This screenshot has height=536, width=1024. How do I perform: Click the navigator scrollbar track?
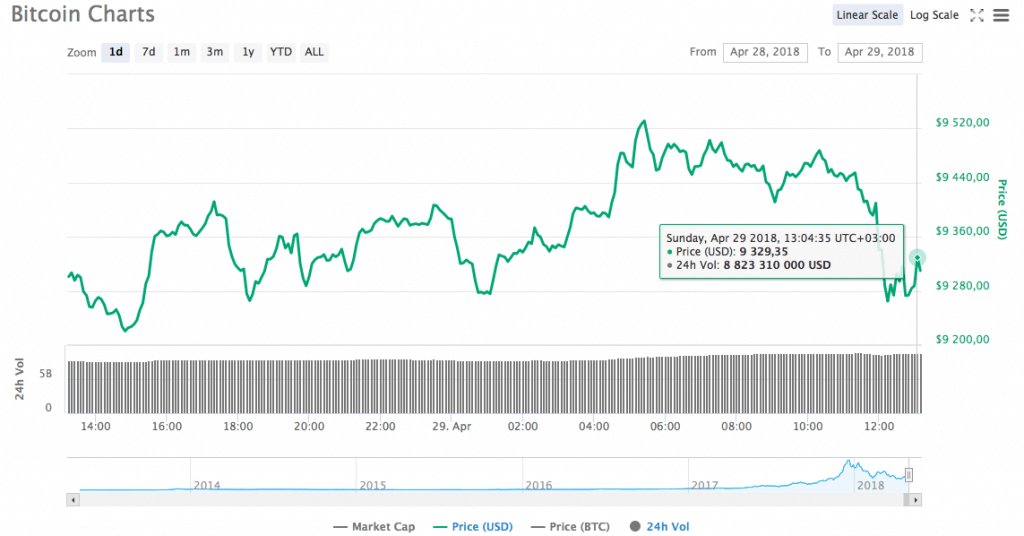pos(490,500)
